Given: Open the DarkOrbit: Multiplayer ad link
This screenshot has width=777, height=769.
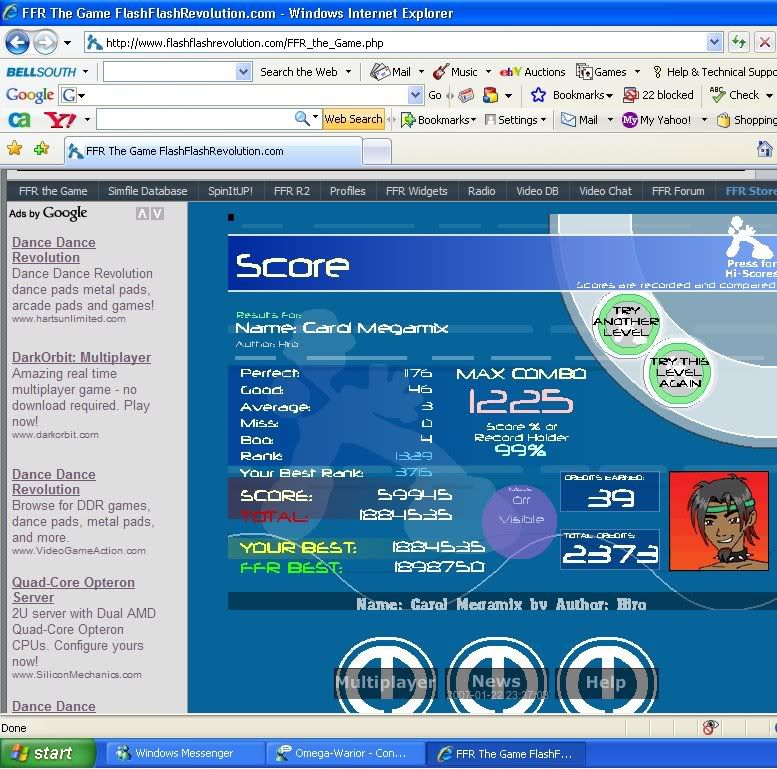Looking at the screenshot, I should point(81,357).
